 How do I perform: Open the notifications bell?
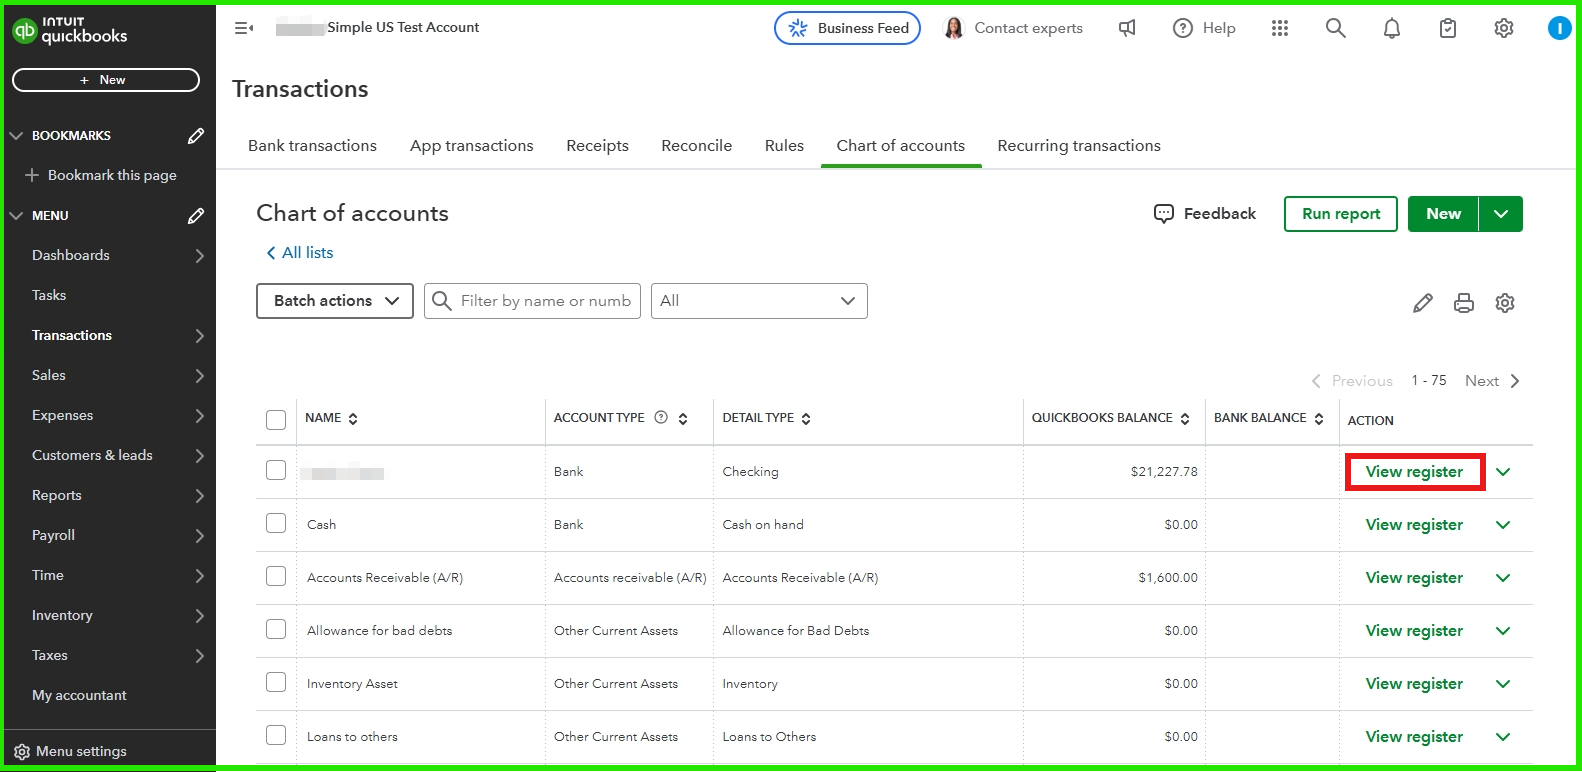[1391, 28]
